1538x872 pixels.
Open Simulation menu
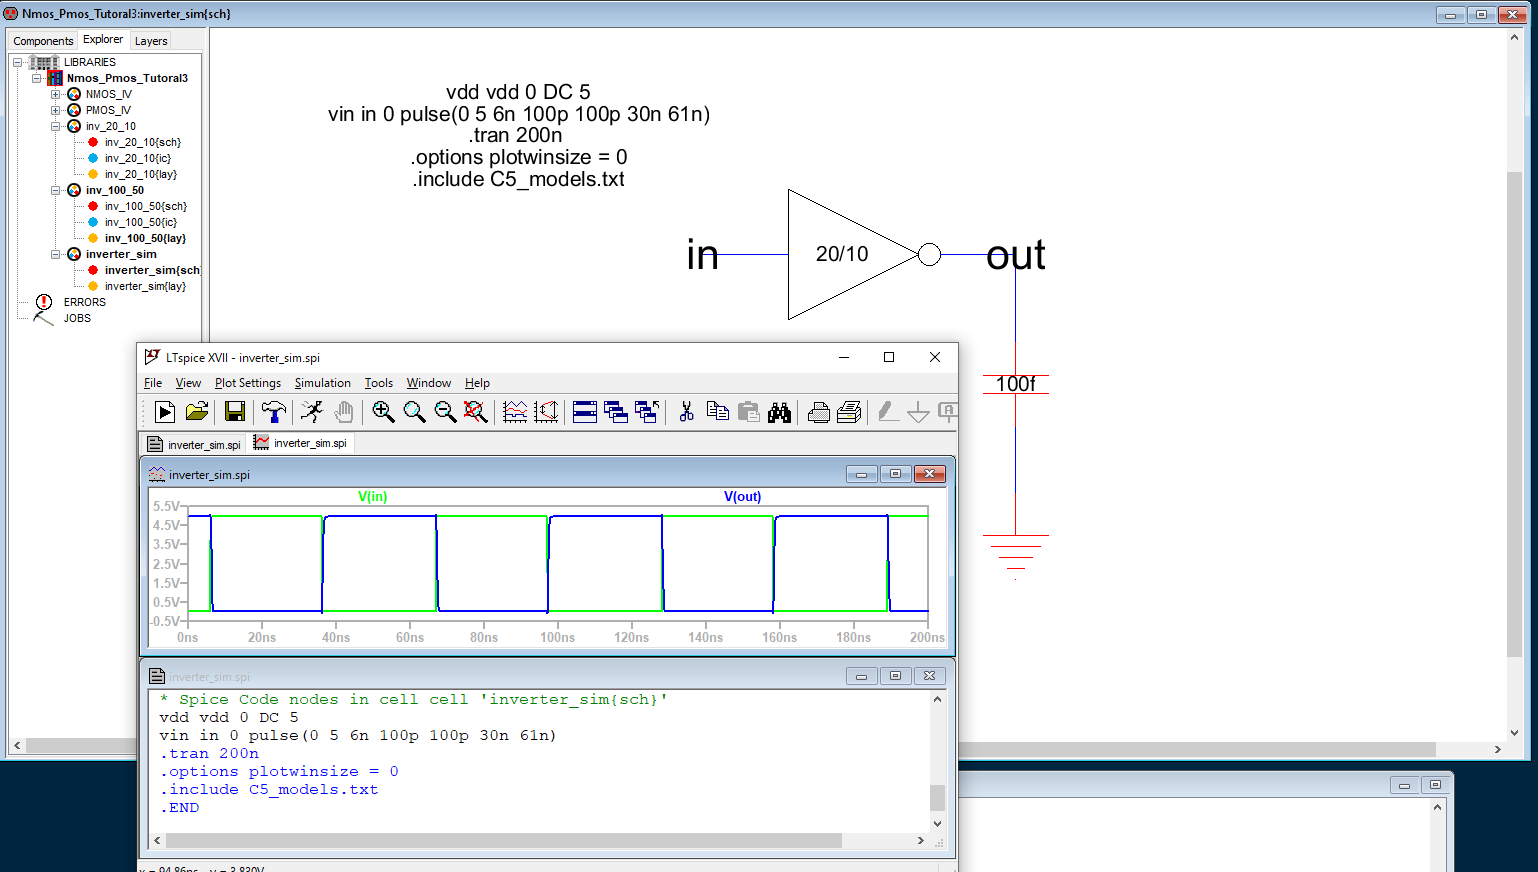click(323, 383)
